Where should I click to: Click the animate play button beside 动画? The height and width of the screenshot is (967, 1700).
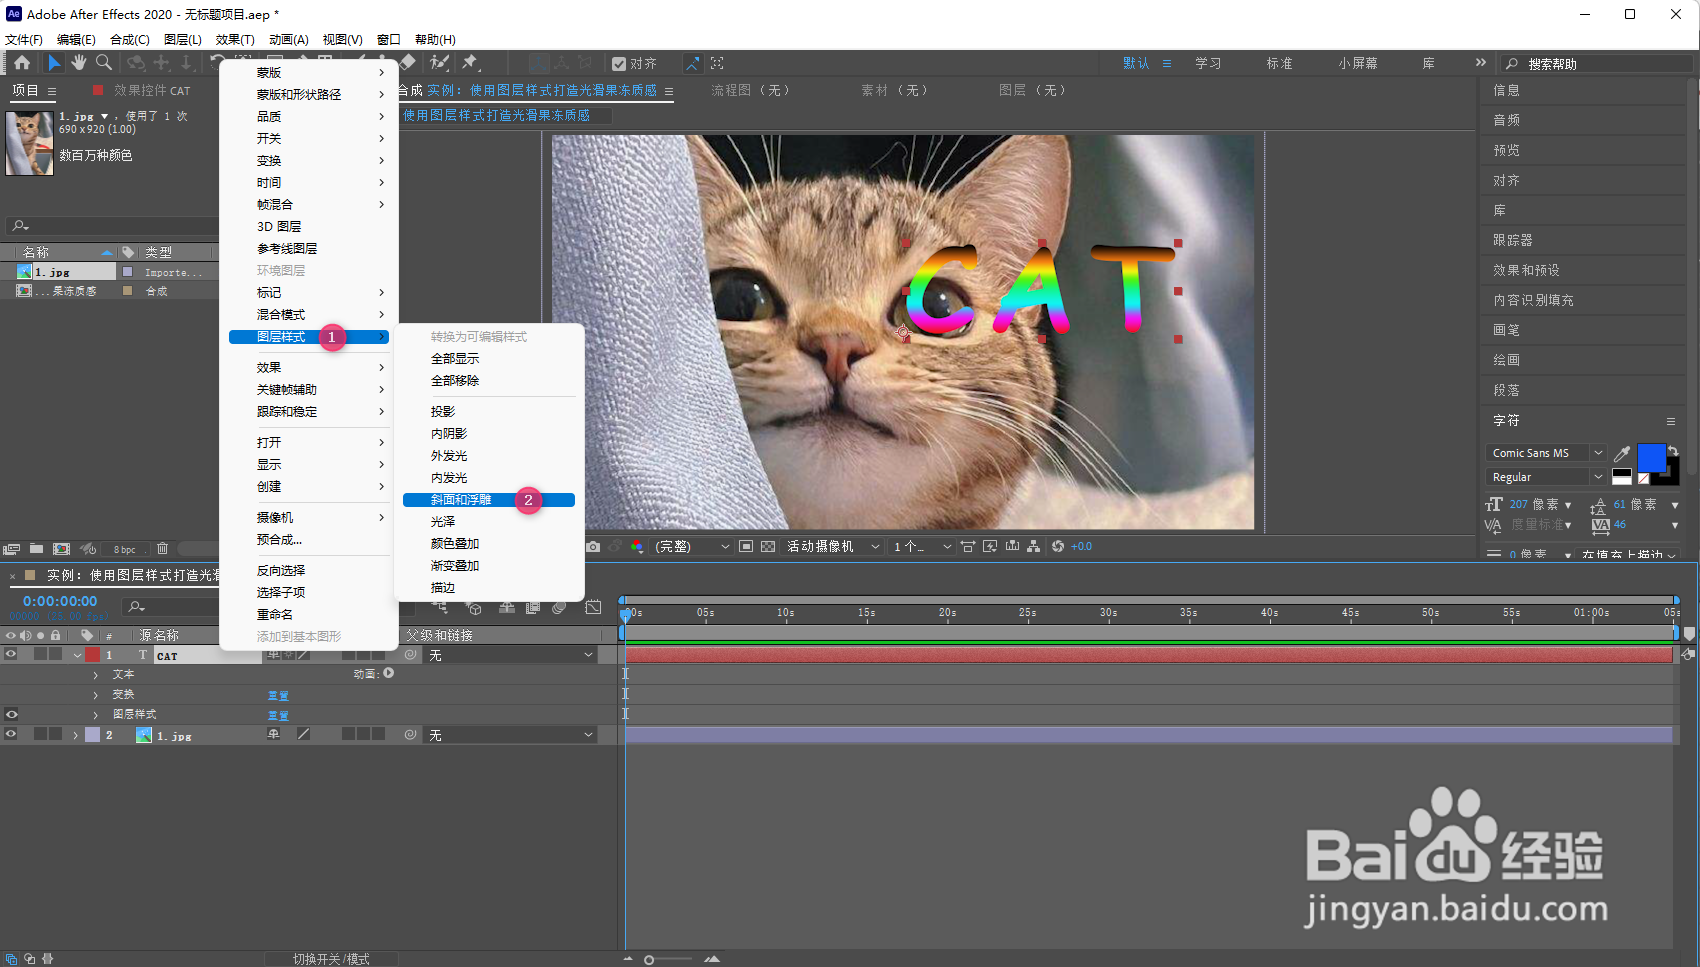[389, 674]
